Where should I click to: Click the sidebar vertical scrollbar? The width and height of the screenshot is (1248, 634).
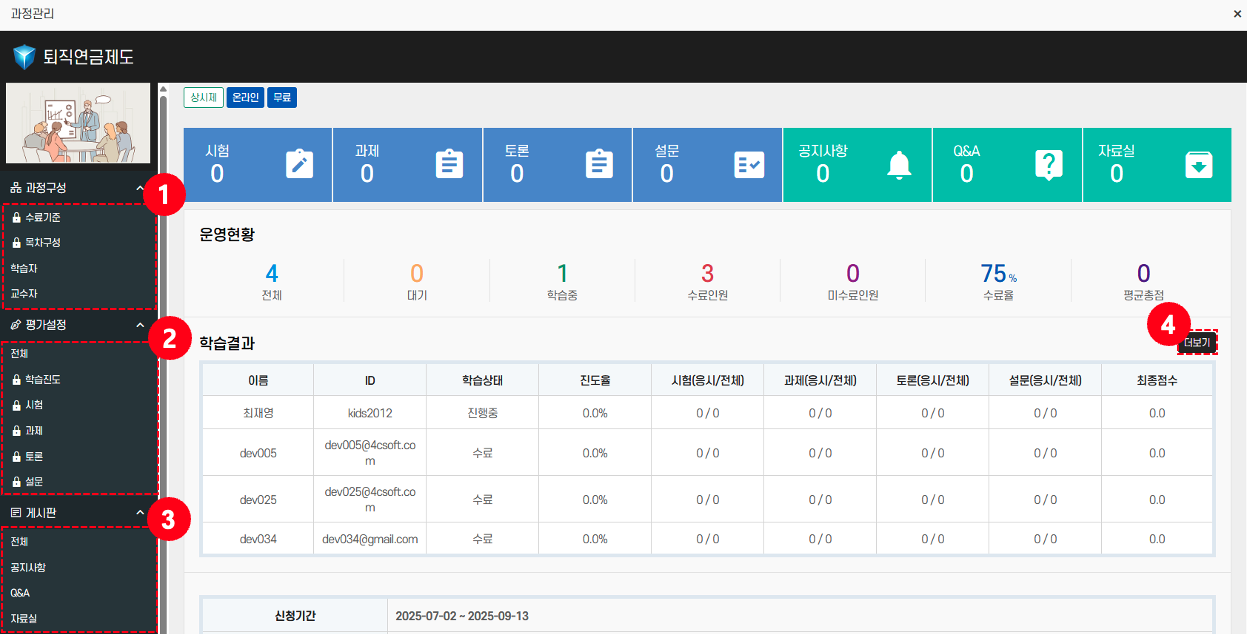pyautogui.click(x=163, y=350)
